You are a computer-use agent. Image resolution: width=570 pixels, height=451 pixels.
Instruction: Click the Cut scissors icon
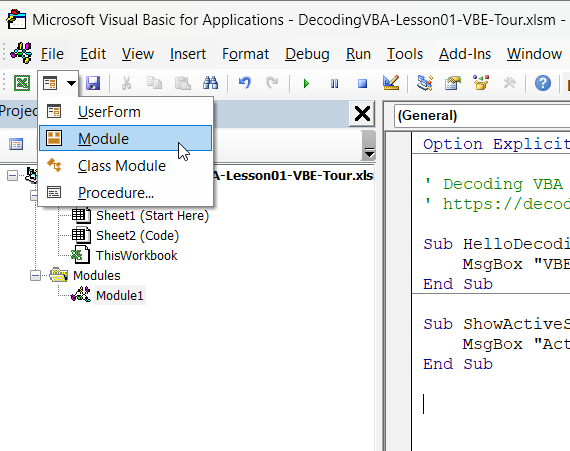point(126,83)
